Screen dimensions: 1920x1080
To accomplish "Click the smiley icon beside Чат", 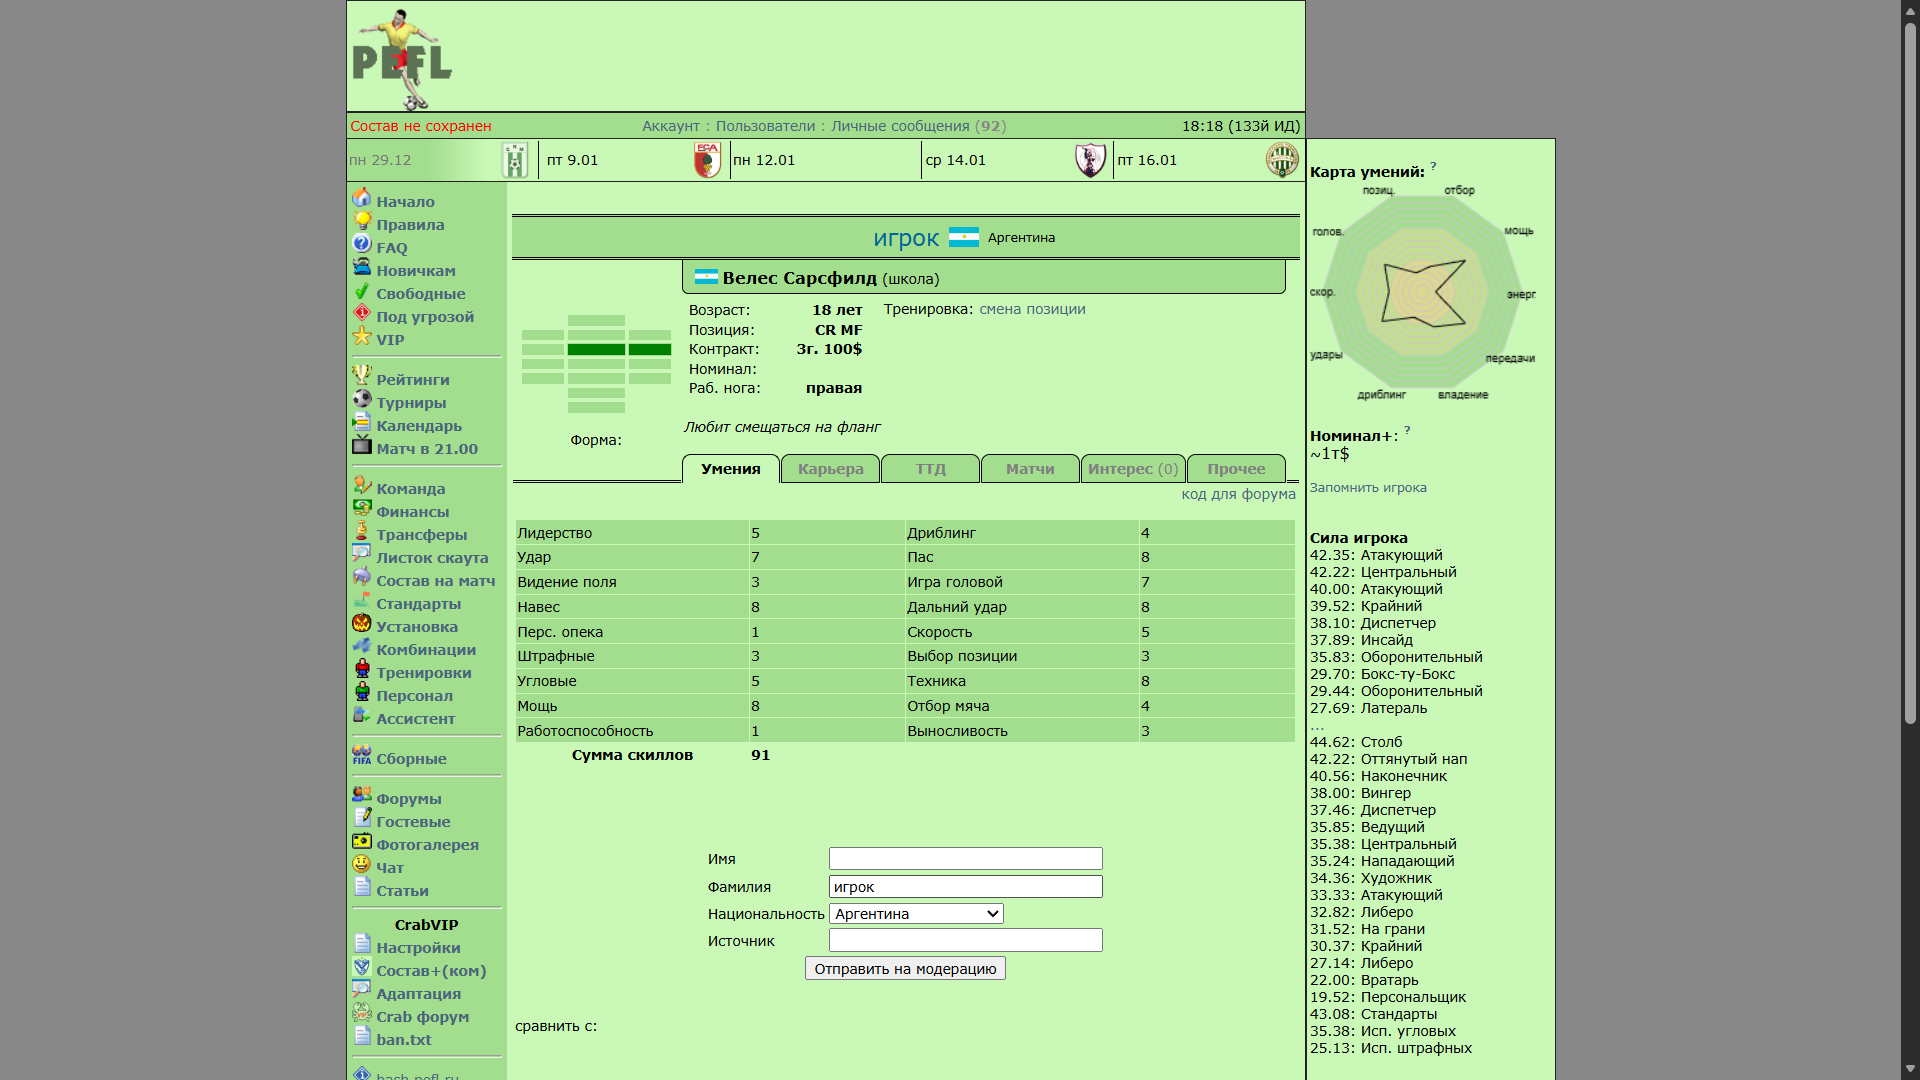I will [x=361, y=865].
